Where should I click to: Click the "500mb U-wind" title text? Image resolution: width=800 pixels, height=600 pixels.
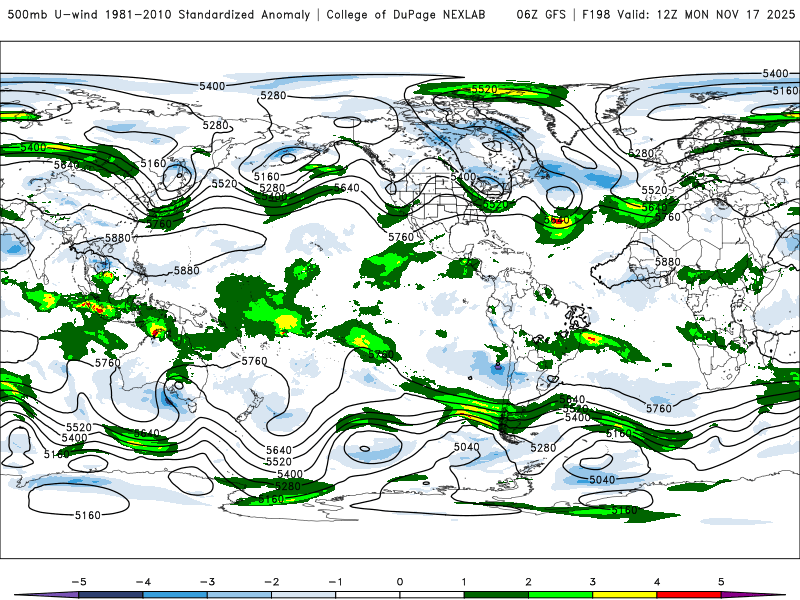(x=53, y=14)
